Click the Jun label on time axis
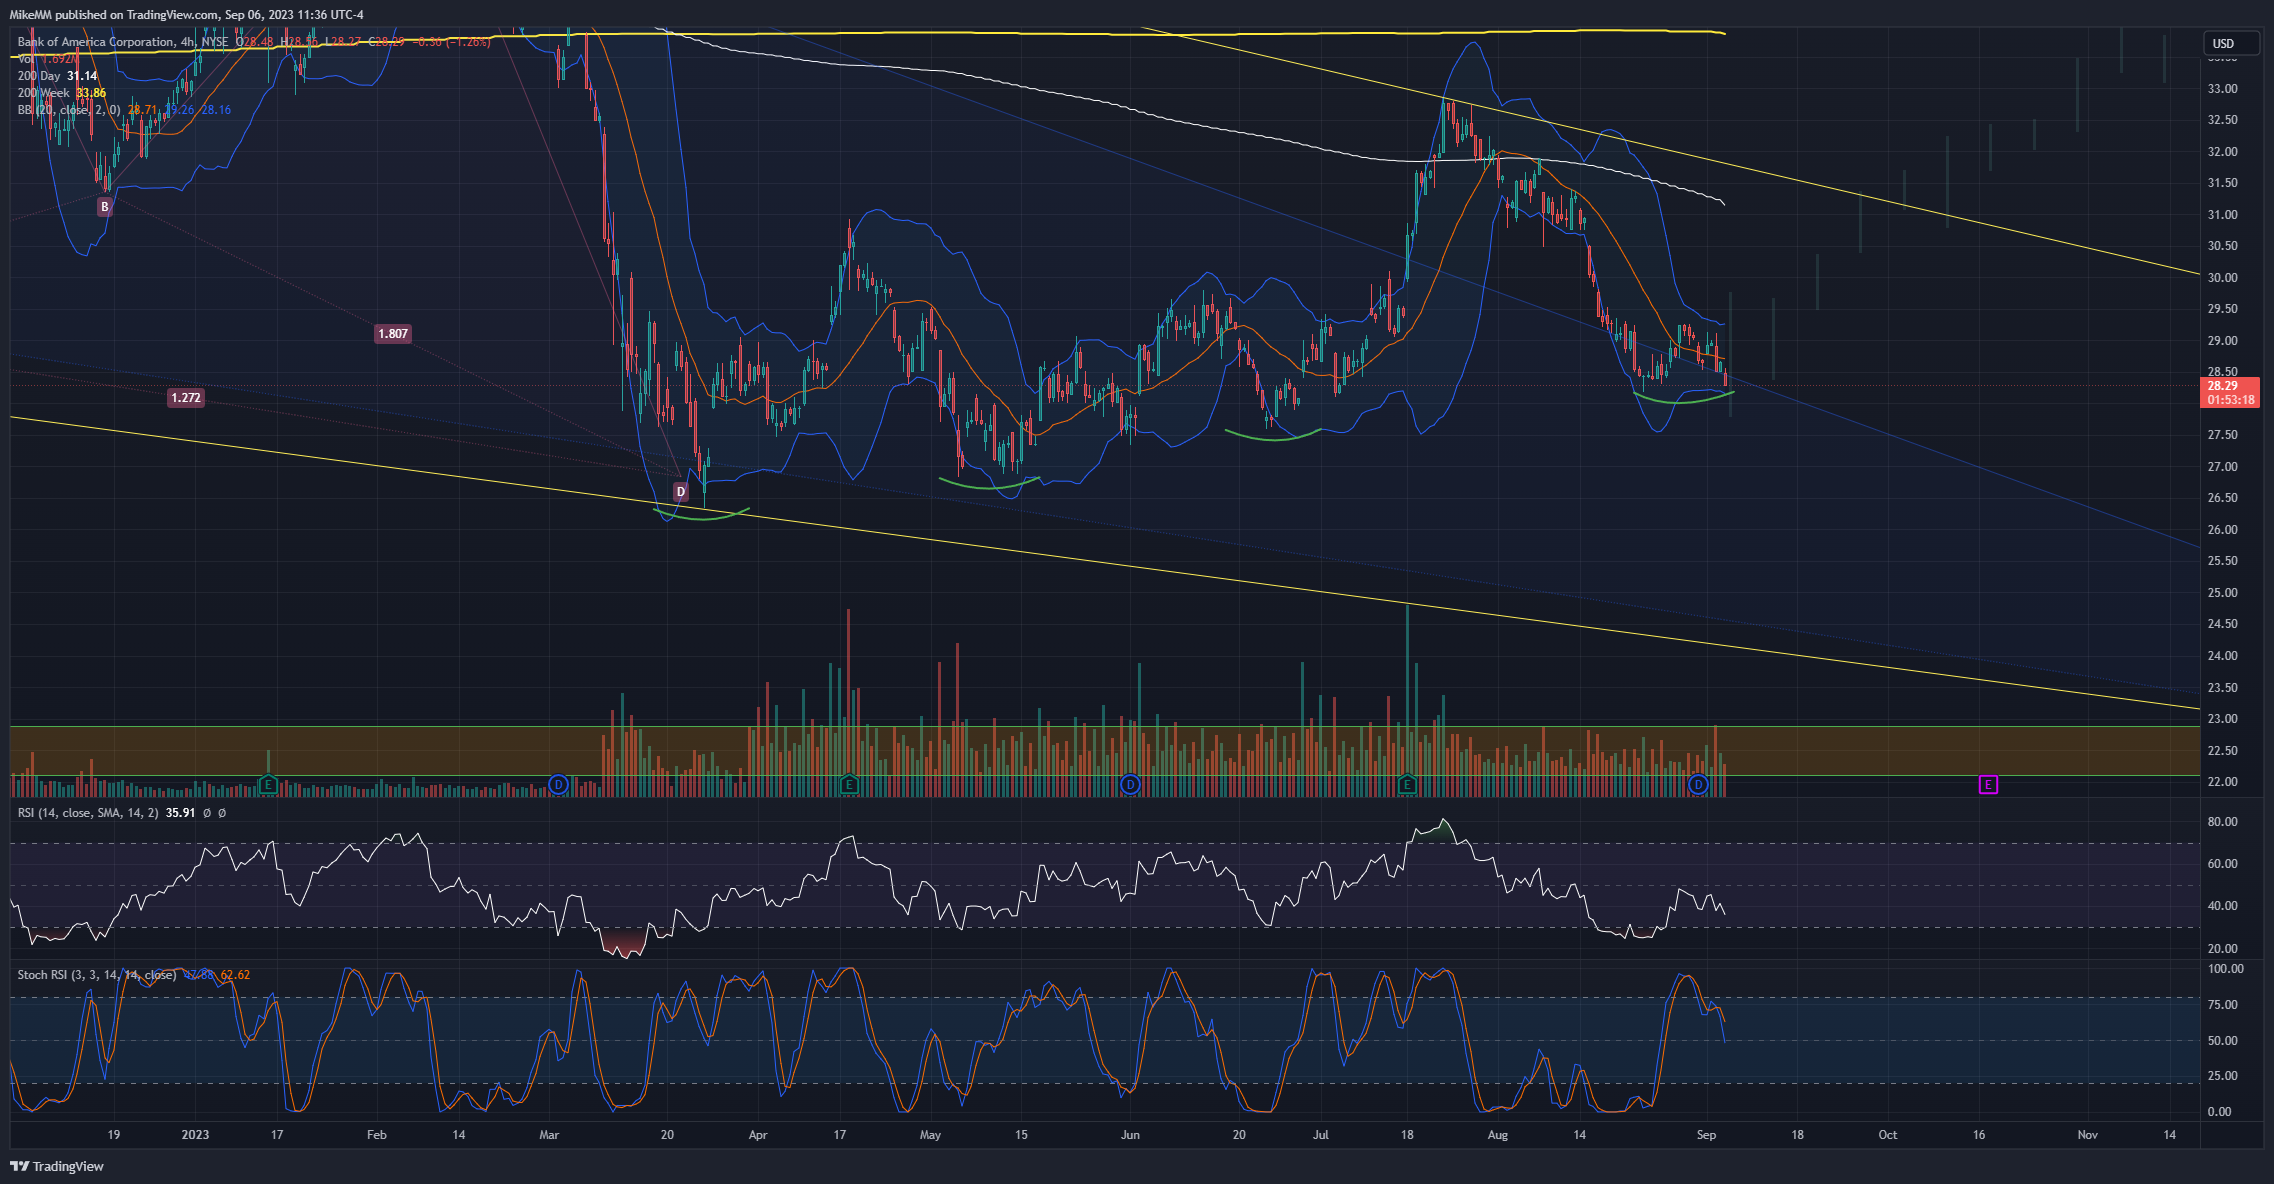Screen dimensions: 2274x1184 click(x=1130, y=1135)
